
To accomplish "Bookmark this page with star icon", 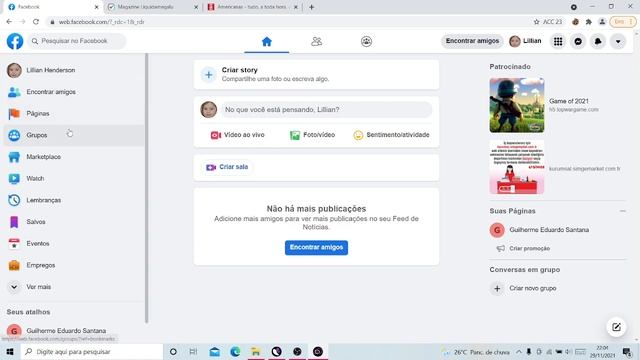I will pos(536,22).
